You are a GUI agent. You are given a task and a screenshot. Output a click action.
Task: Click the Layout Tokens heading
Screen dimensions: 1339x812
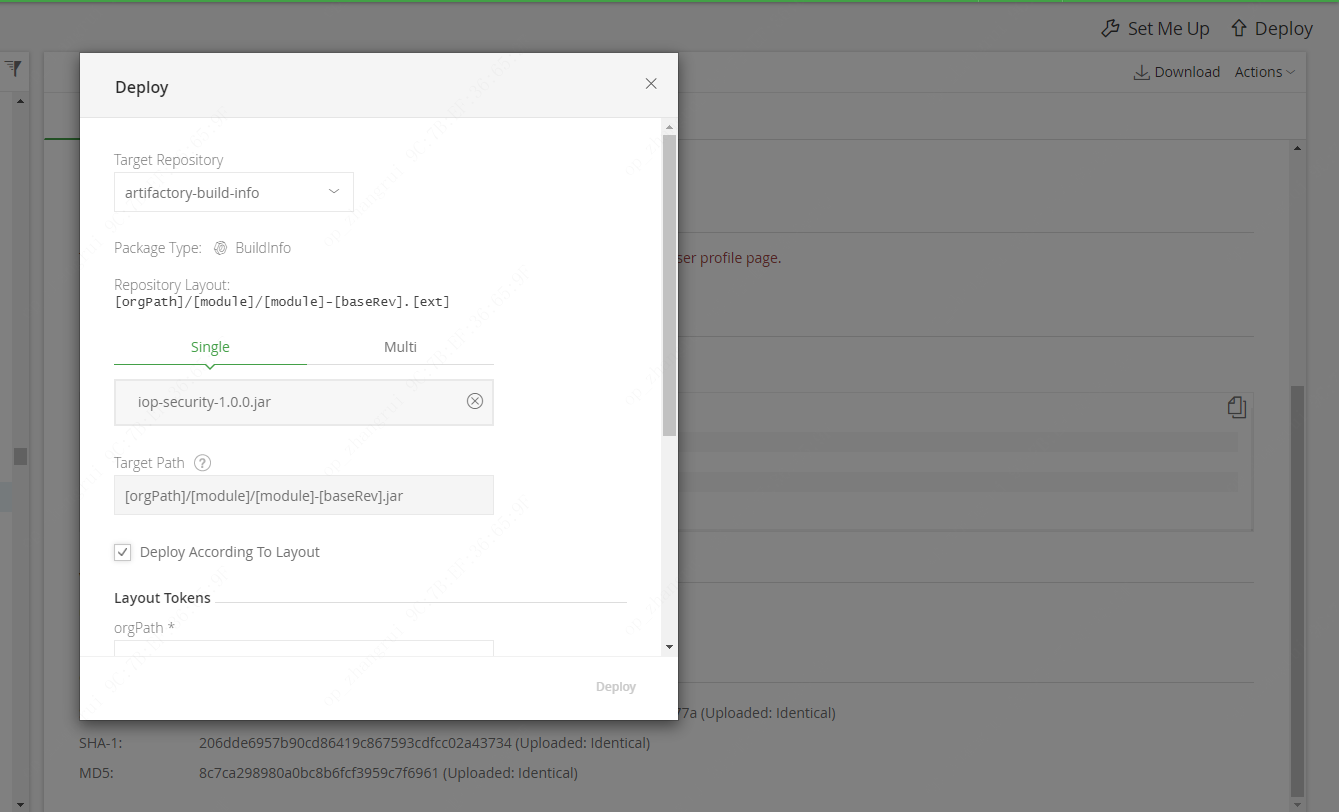click(x=162, y=598)
